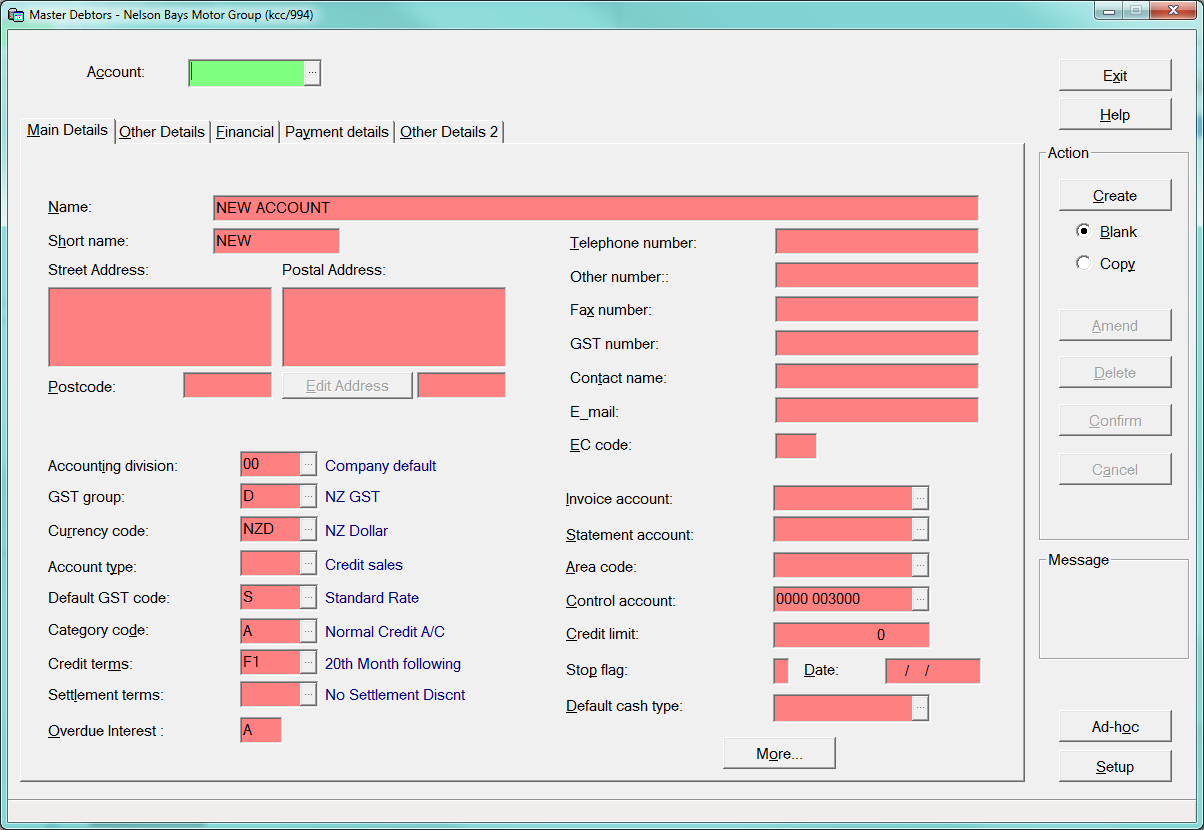
Task: Click into the Telephone number field
Action: pyautogui.click(x=876, y=242)
